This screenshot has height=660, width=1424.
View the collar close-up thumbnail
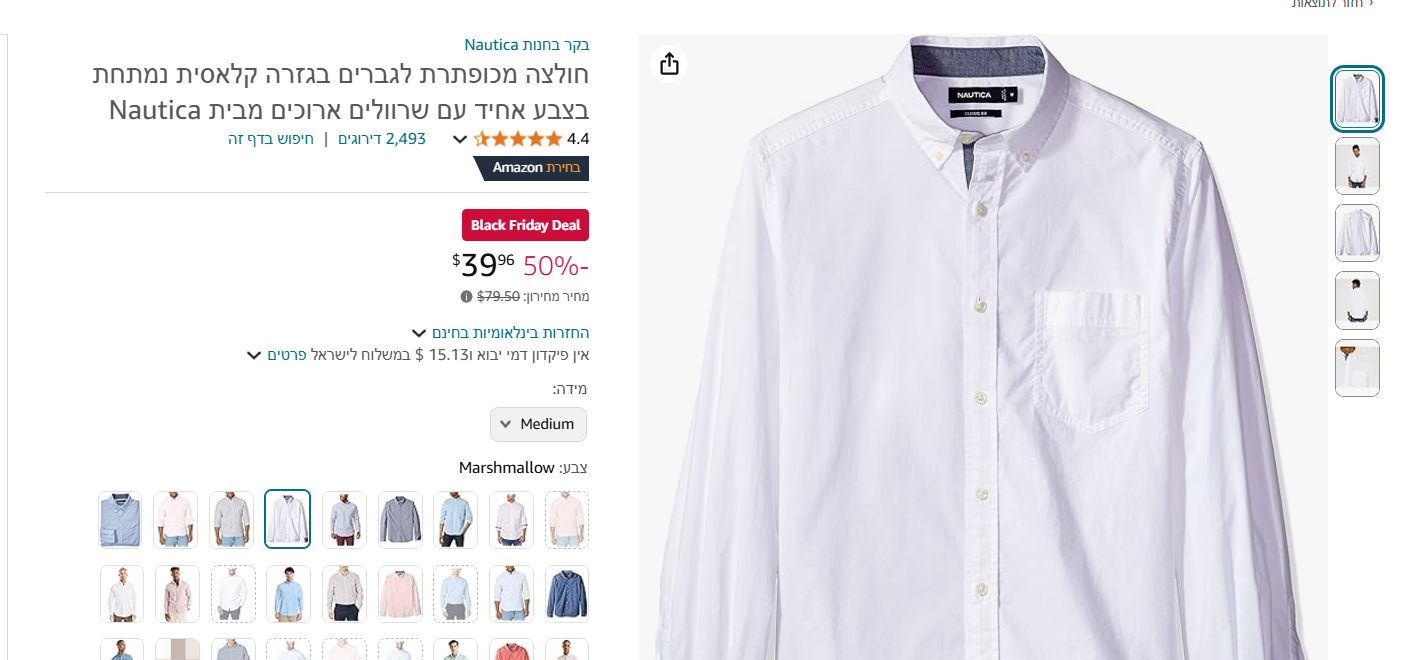point(1357,368)
